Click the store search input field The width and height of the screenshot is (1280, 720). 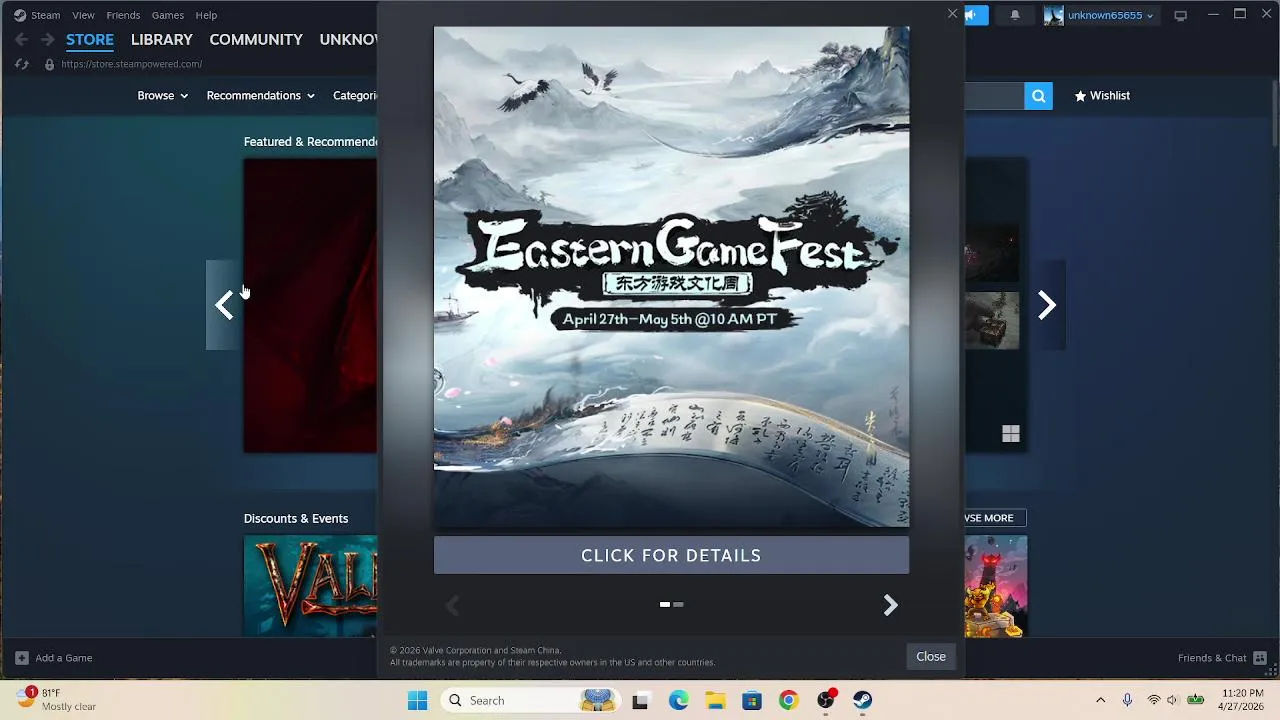click(x=994, y=96)
